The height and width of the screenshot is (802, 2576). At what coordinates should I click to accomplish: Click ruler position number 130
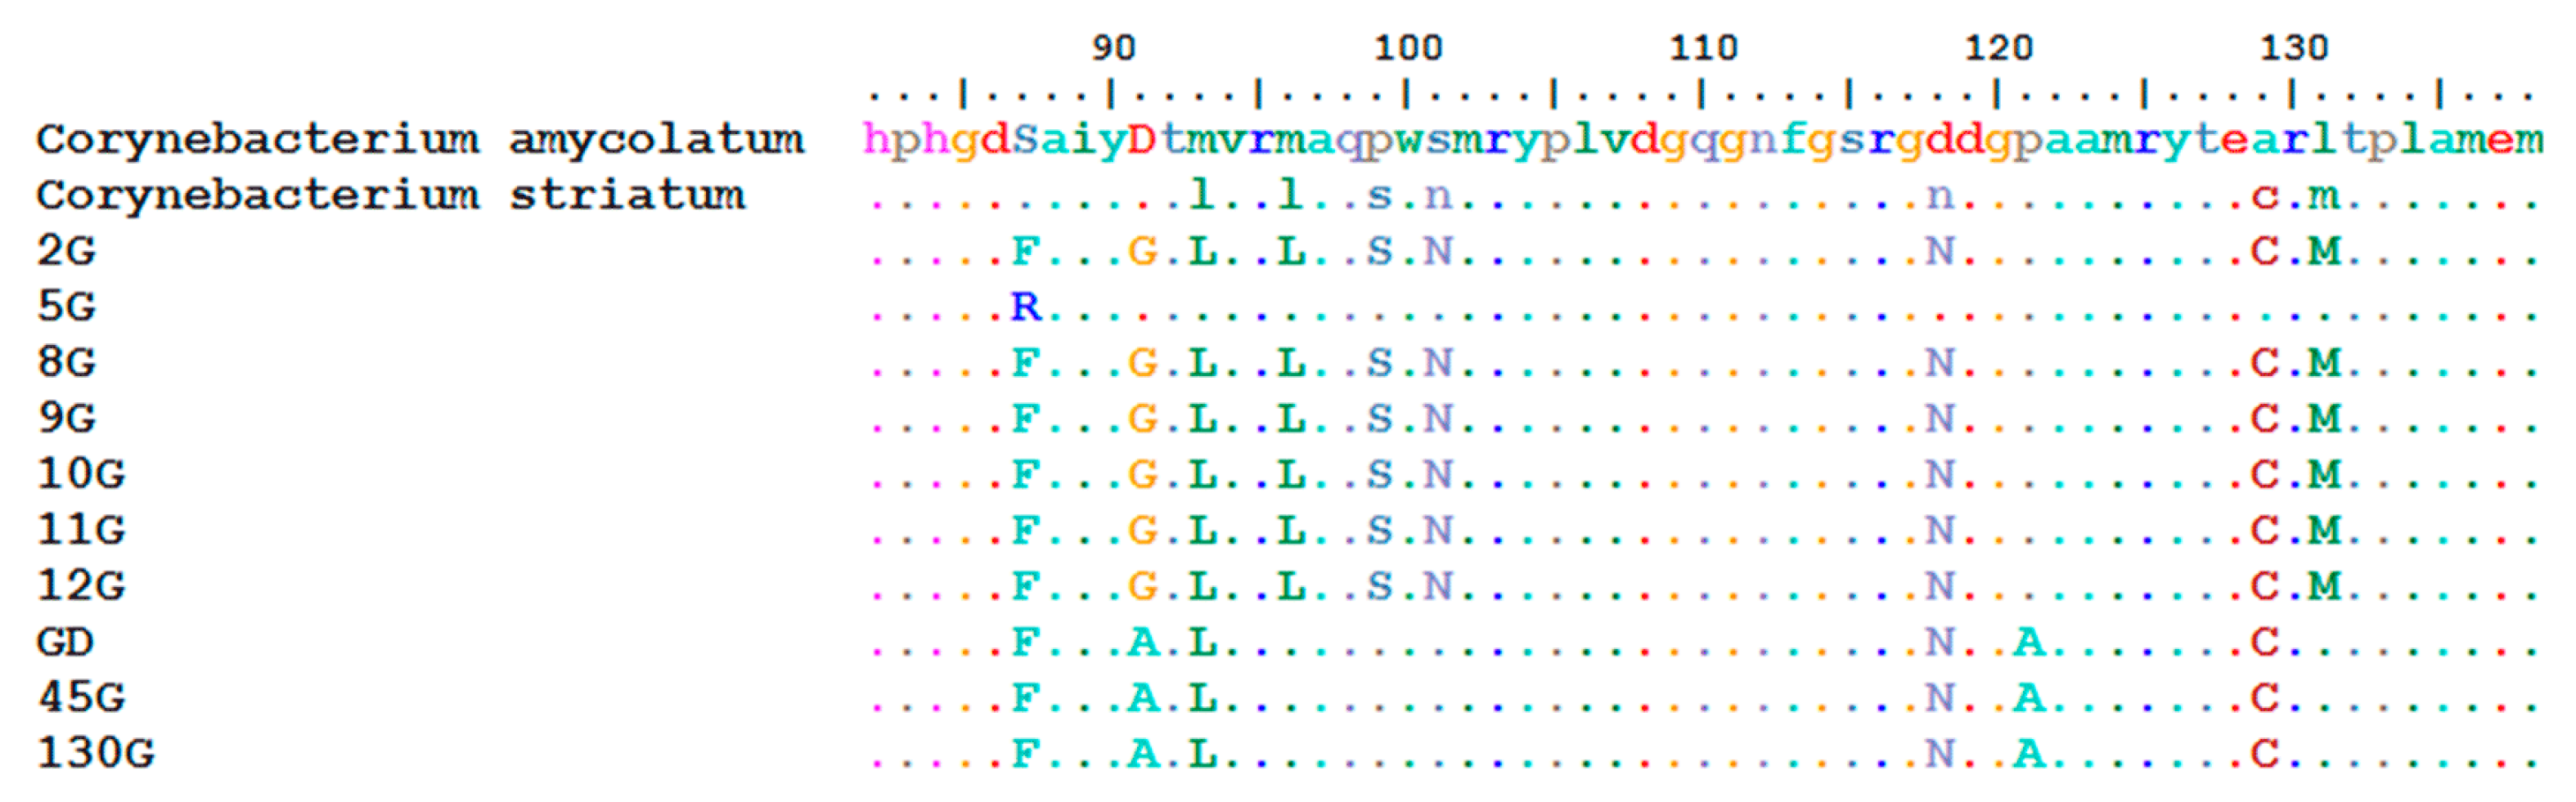tap(2294, 48)
